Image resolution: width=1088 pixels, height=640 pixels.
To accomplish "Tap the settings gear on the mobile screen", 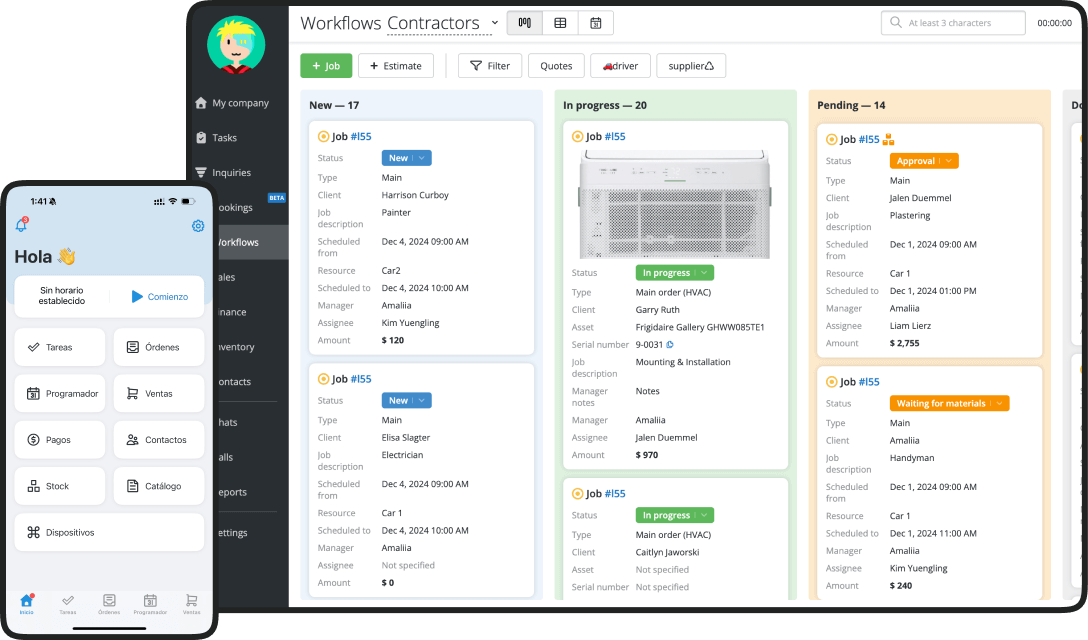I will point(198,226).
